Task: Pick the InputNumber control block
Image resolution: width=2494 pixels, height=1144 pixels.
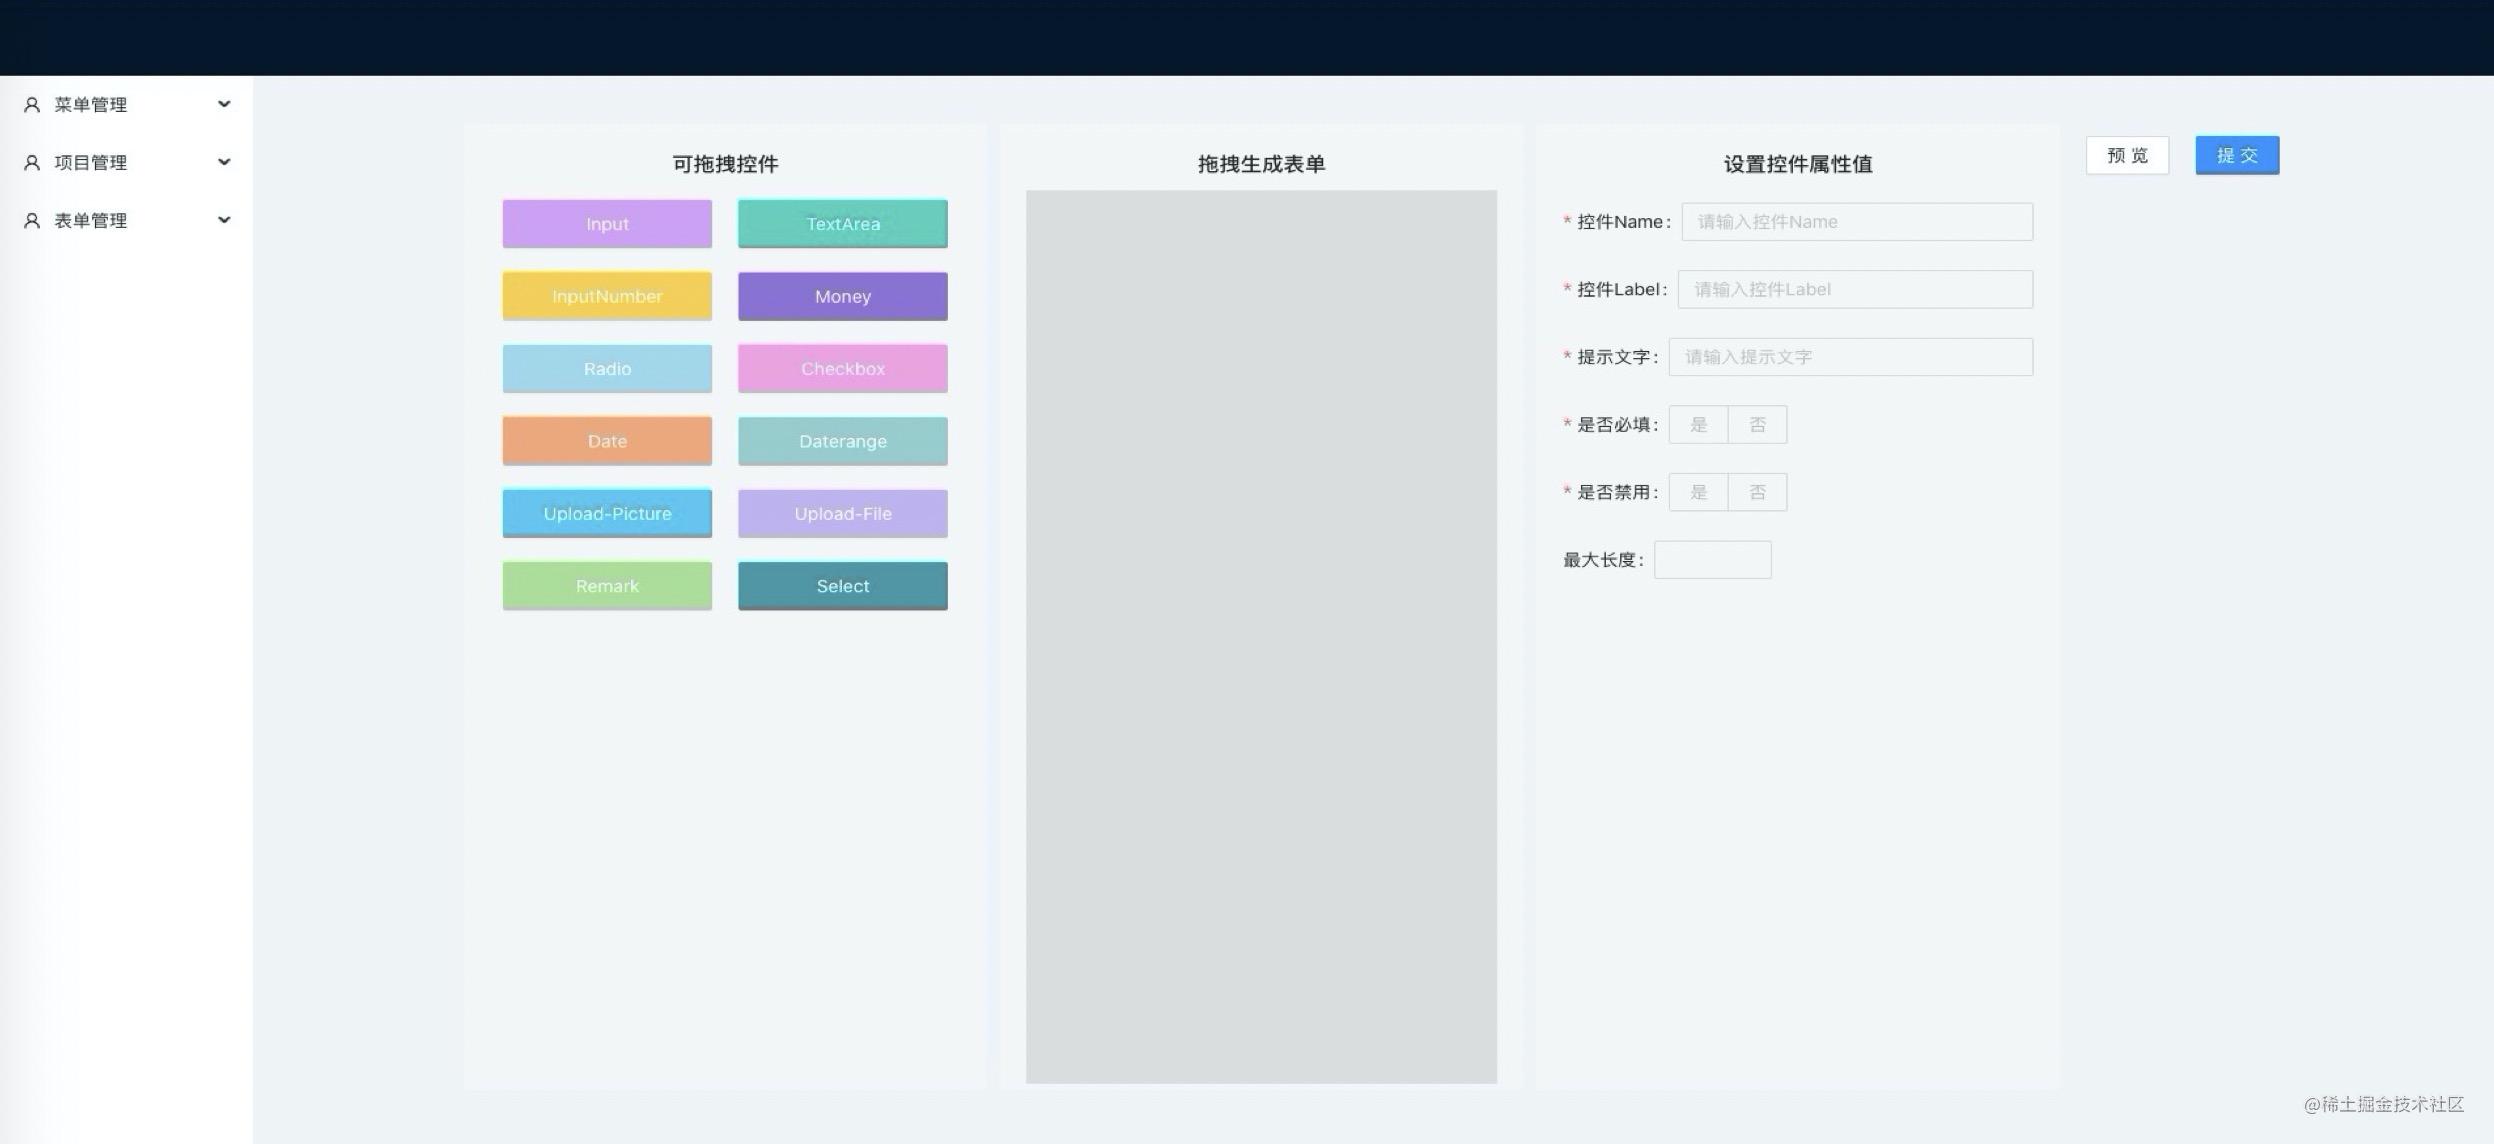Action: (607, 296)
